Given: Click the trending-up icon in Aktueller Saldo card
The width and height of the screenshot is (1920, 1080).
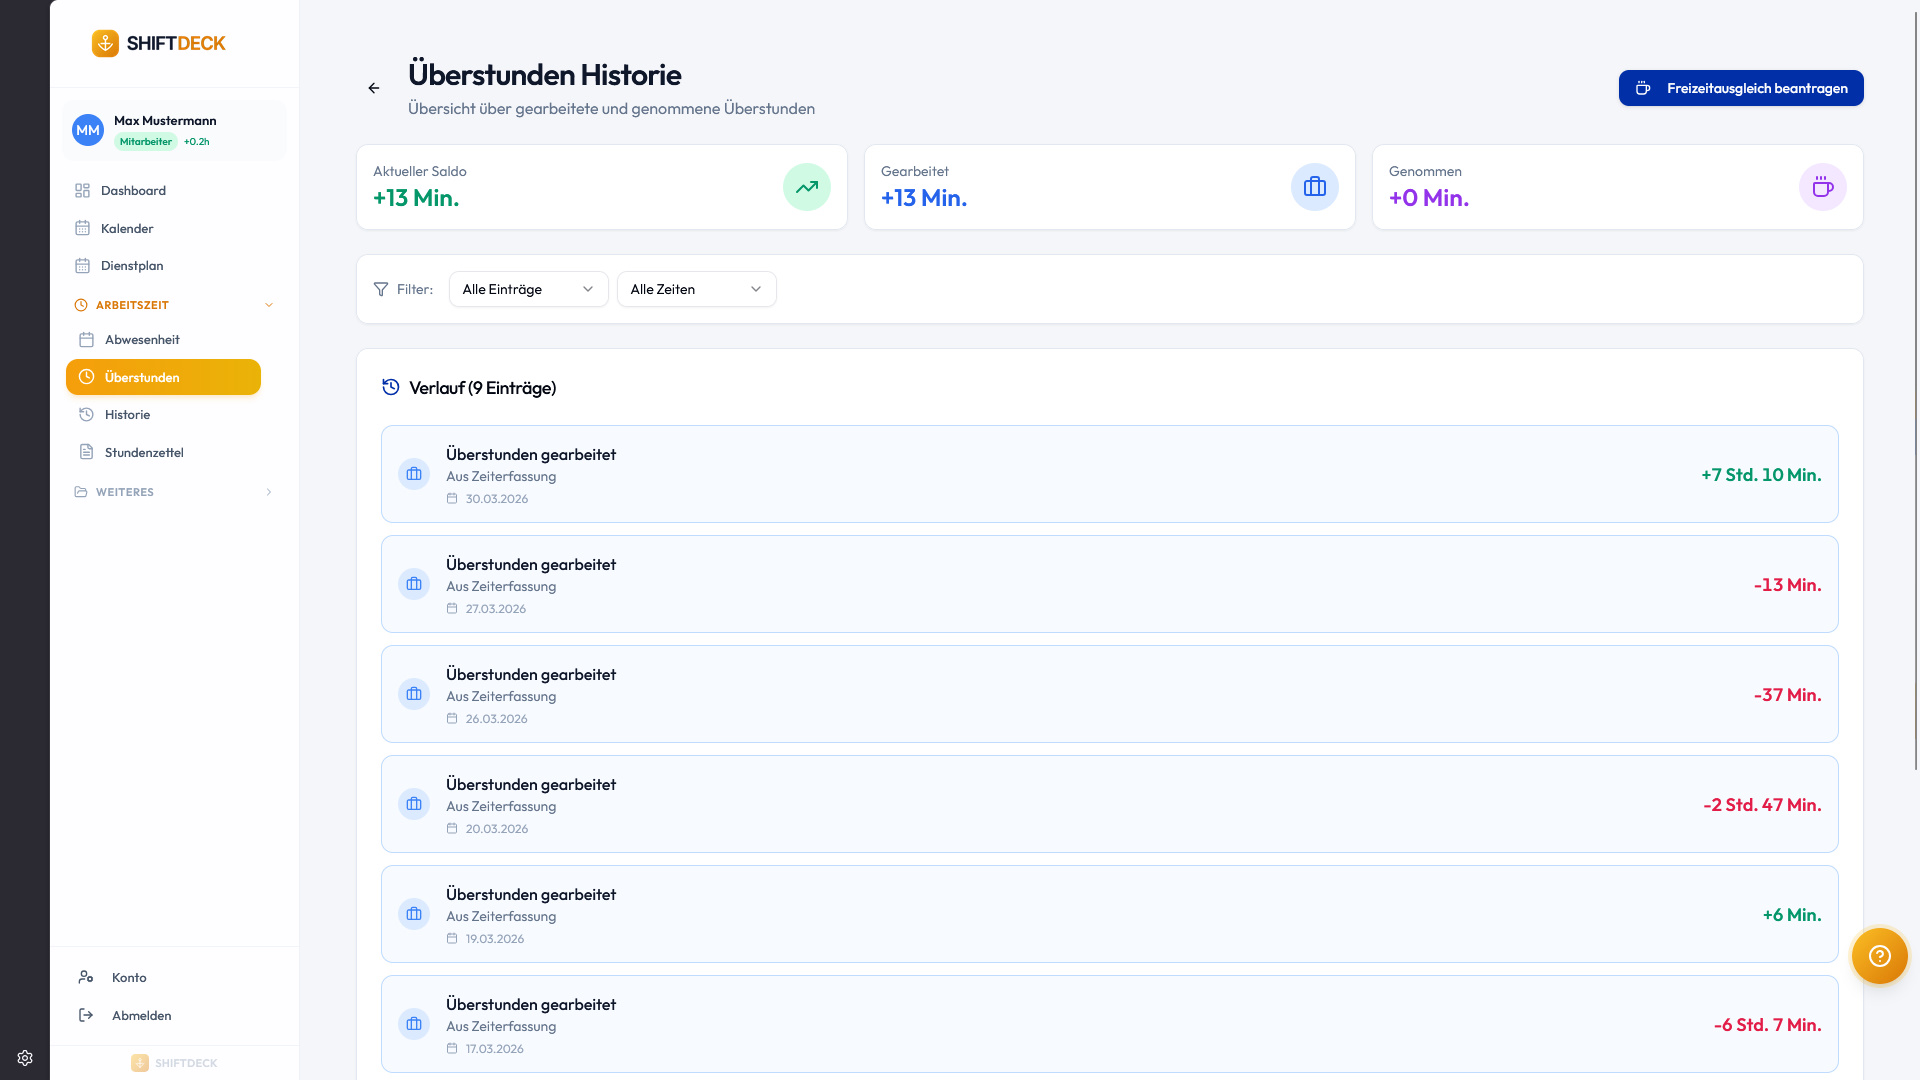Looking at the screenshot, I should [x=806, y=187].
